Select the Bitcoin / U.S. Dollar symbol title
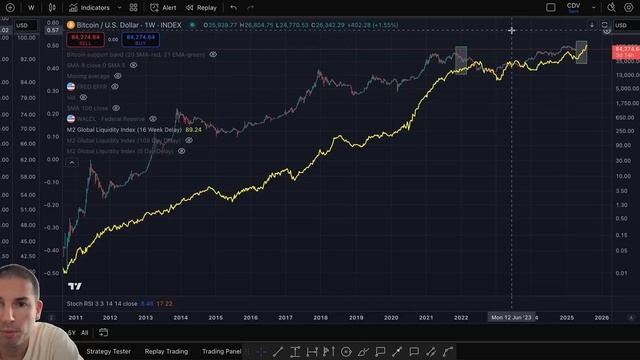640x360 pixels. (x=129, y=25)
